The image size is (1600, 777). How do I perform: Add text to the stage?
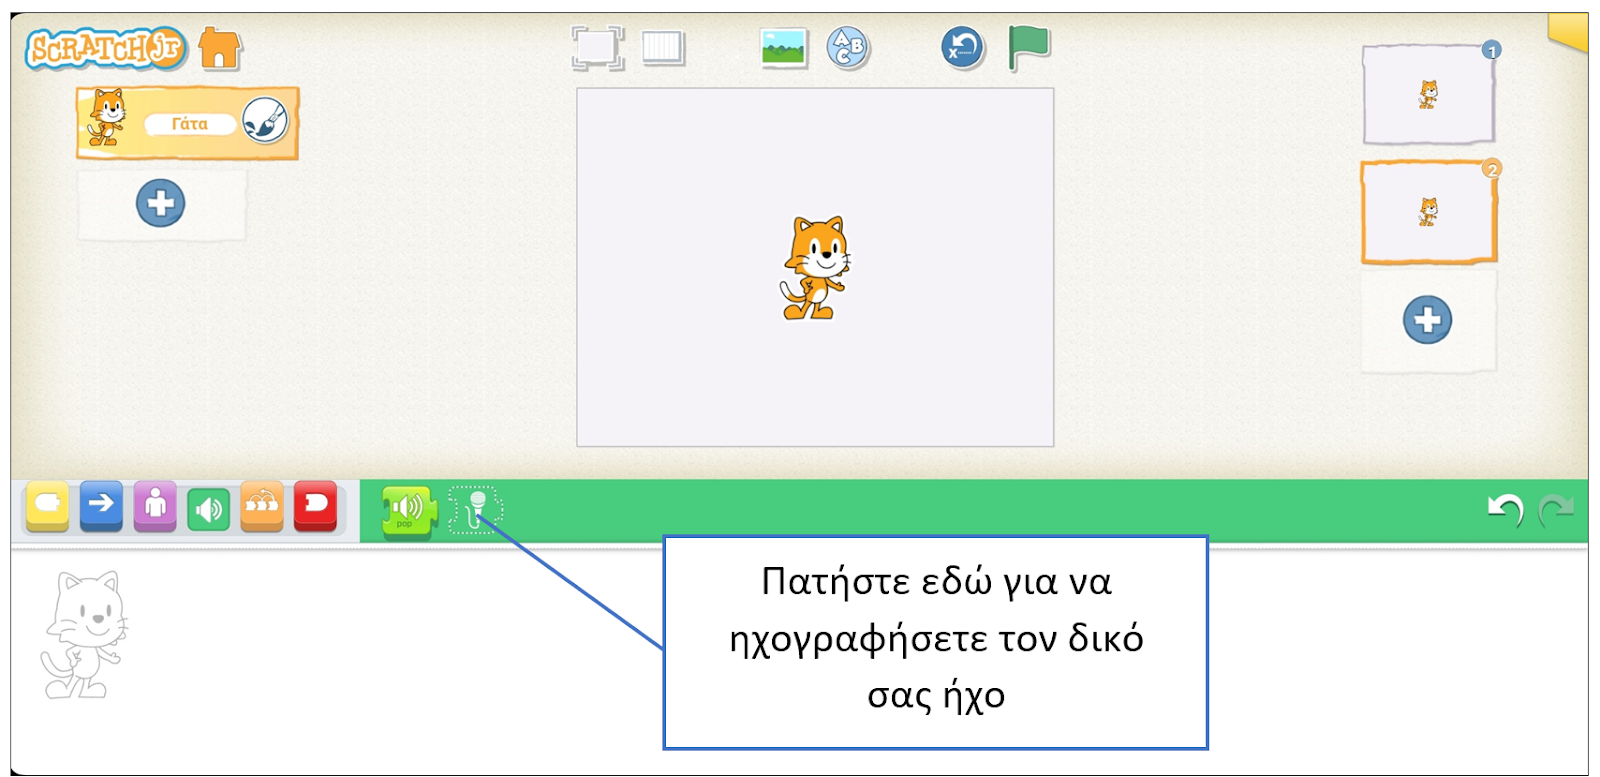(x=848, y=47)
